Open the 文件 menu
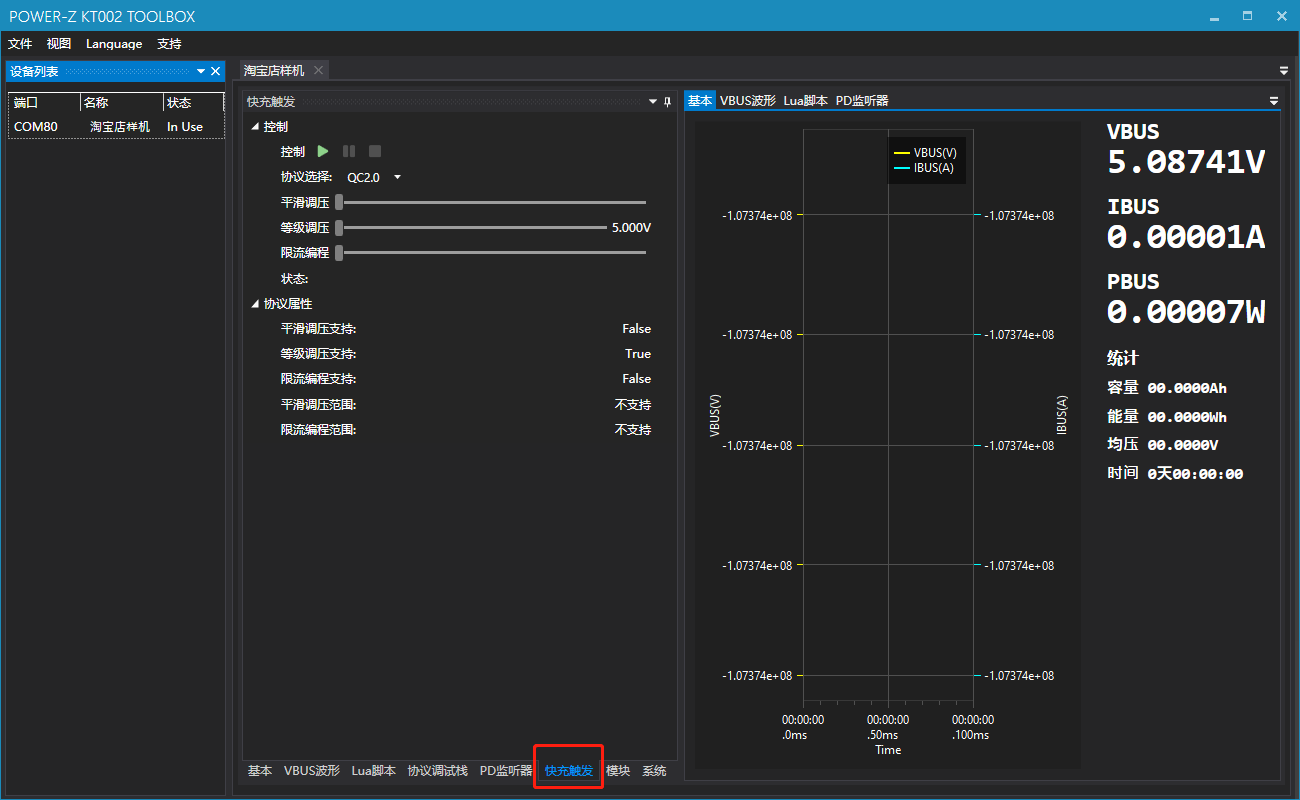The height and width of the screenshot is (800, 1300). point(20,44)
